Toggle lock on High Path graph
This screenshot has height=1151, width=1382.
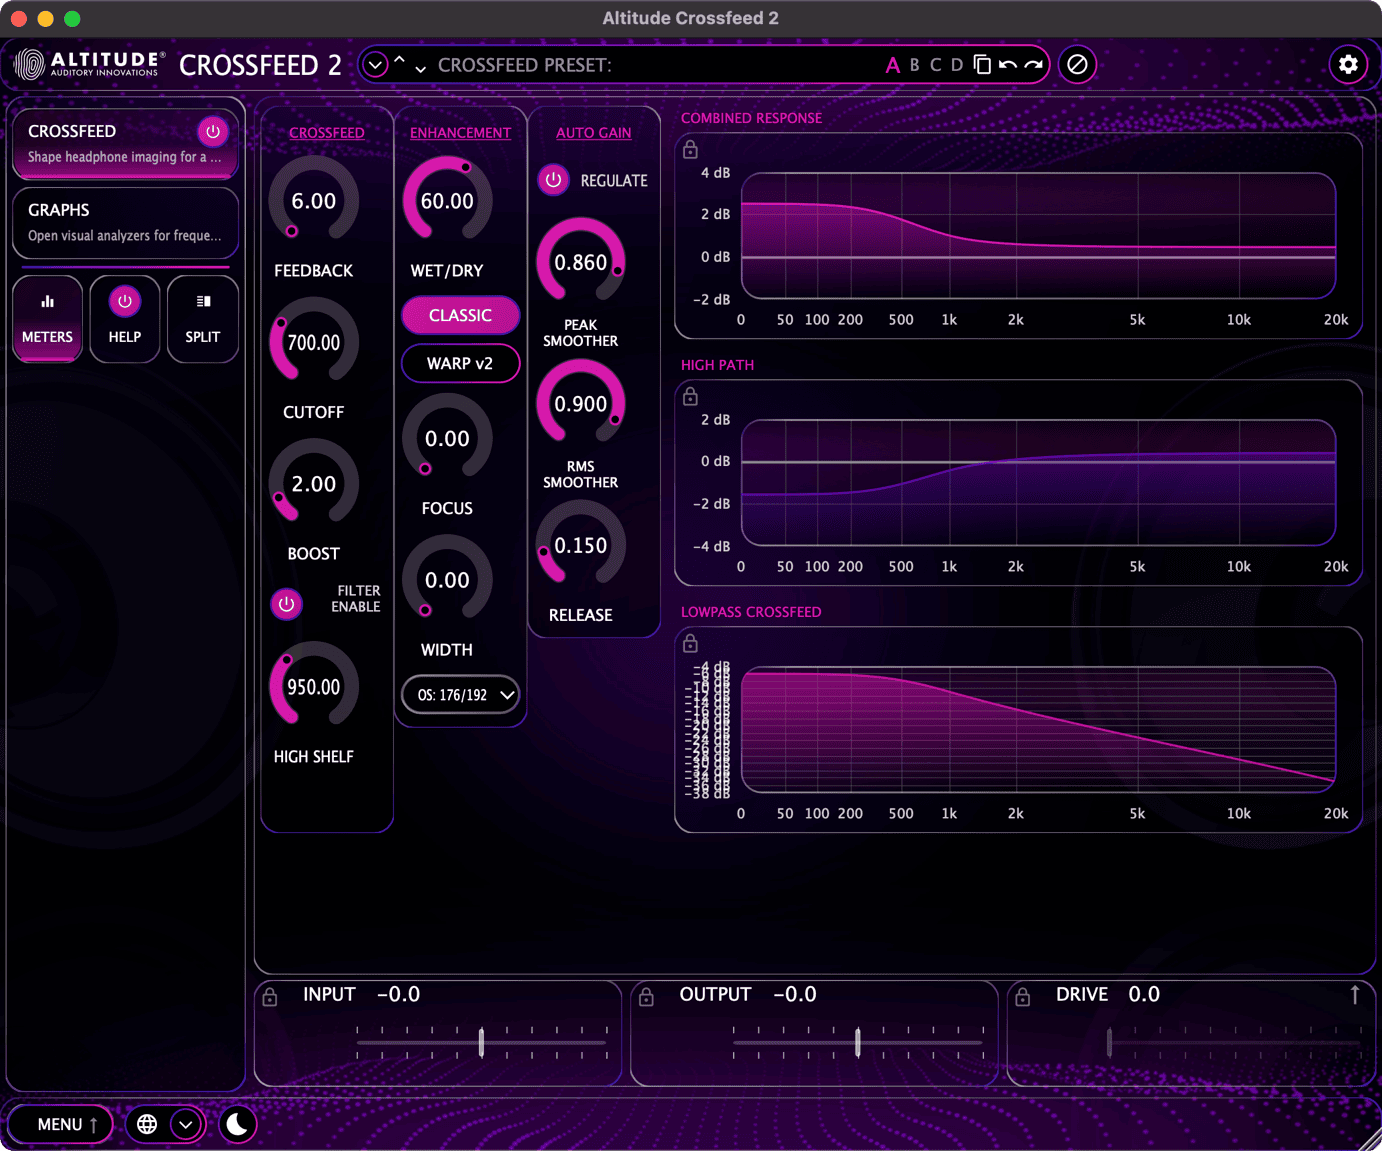[690, 397]
